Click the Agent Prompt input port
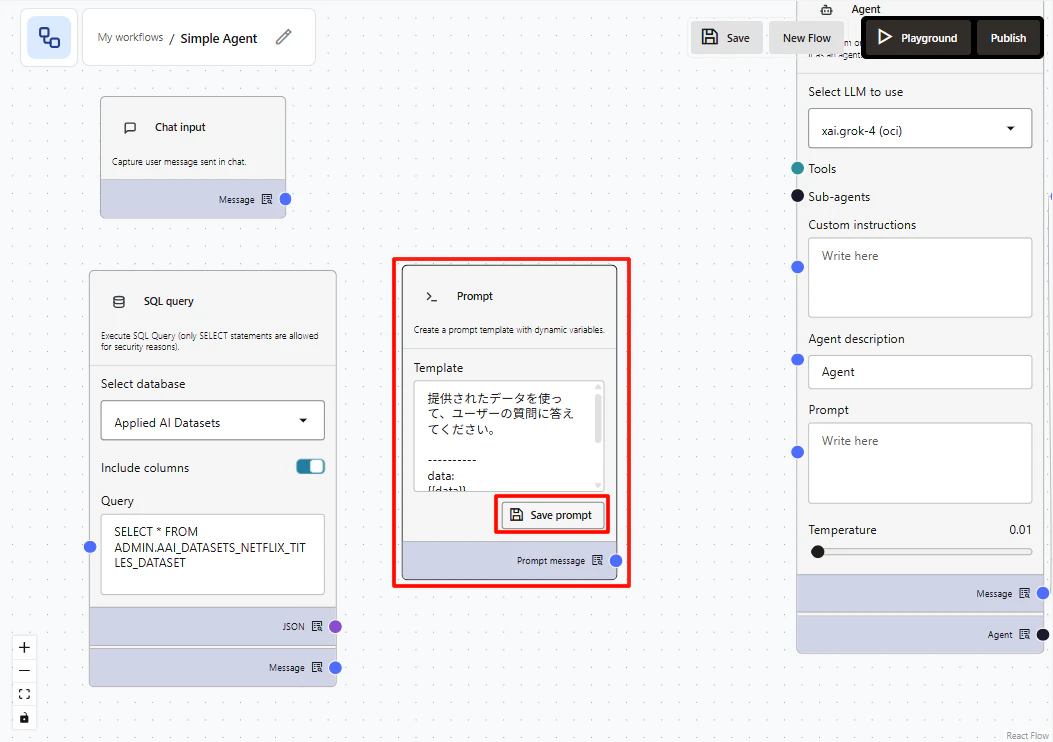 point(797,452)
